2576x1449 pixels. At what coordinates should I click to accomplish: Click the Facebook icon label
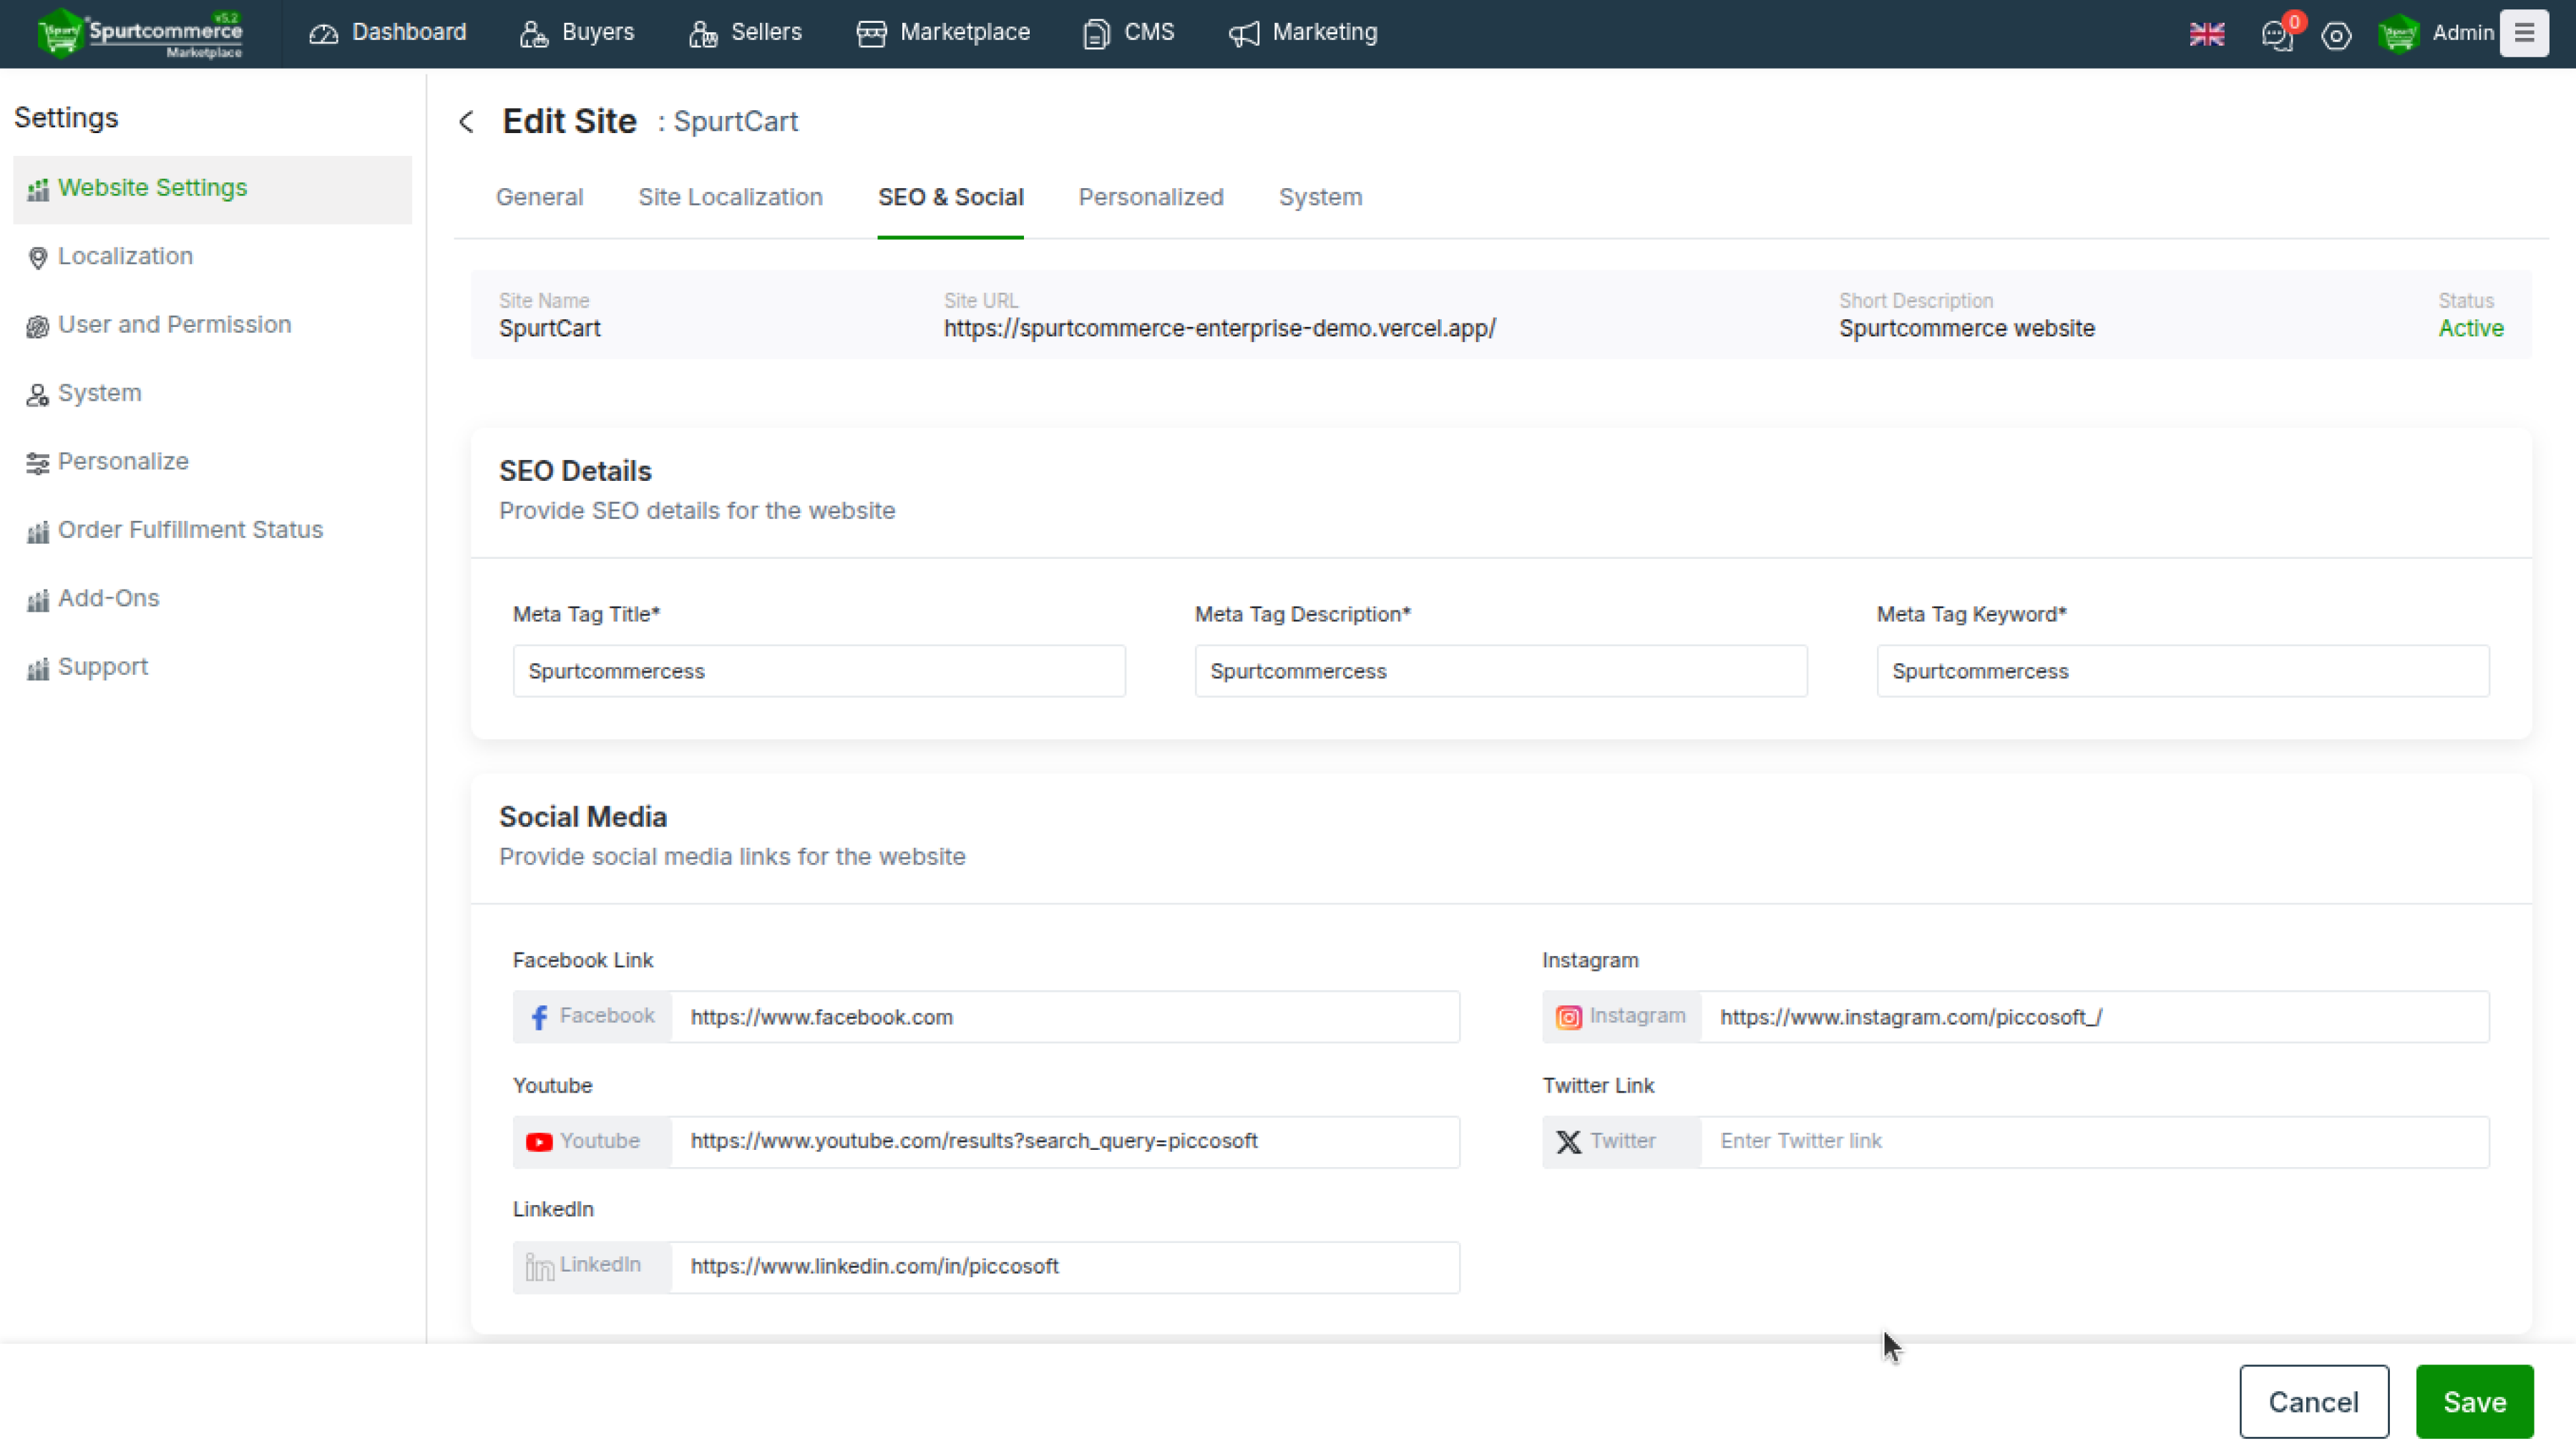point(592,1016)
